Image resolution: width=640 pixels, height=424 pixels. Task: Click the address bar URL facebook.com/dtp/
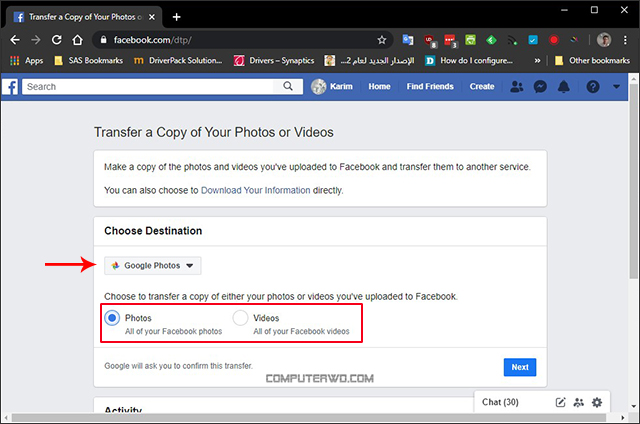152,40
